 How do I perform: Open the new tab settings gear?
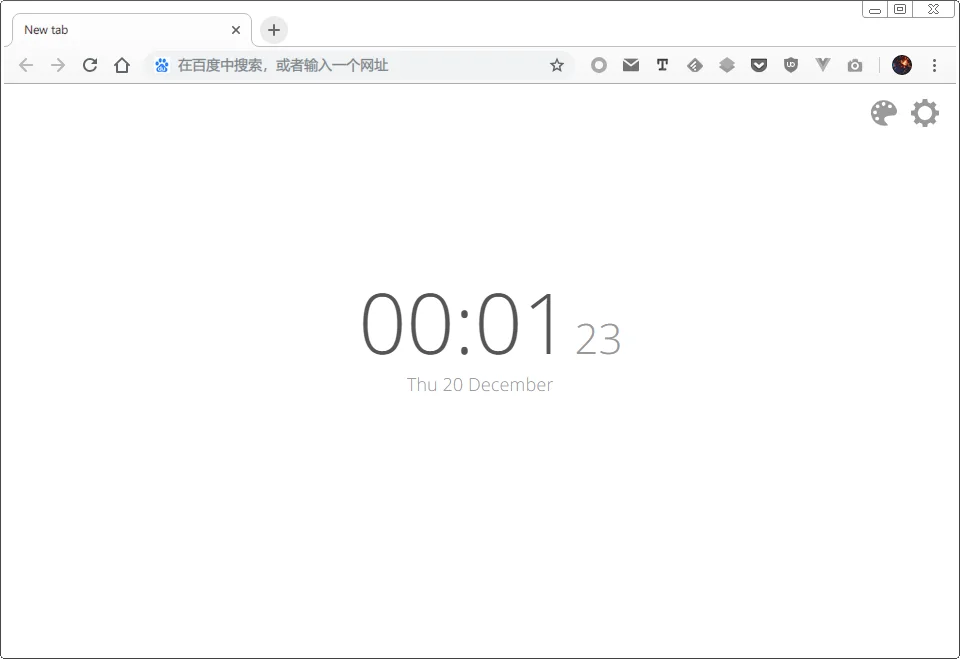point(925,113)
